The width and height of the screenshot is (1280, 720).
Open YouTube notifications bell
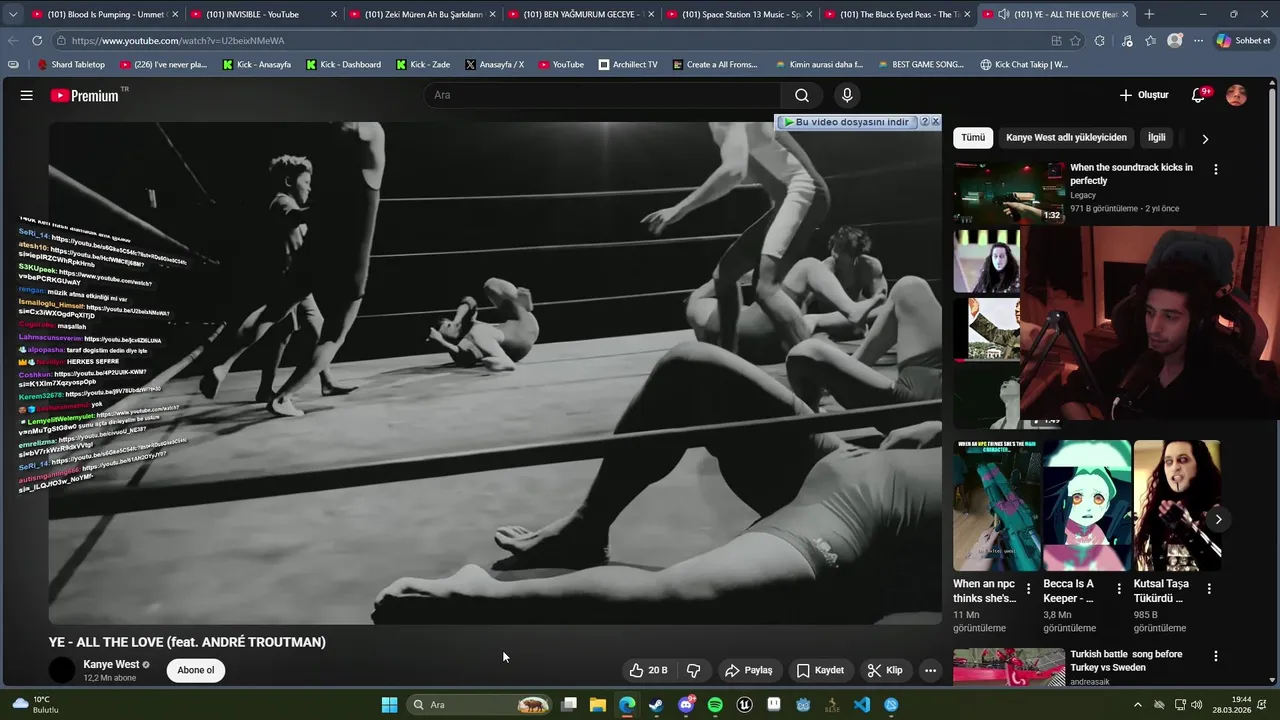(1198, 95)
